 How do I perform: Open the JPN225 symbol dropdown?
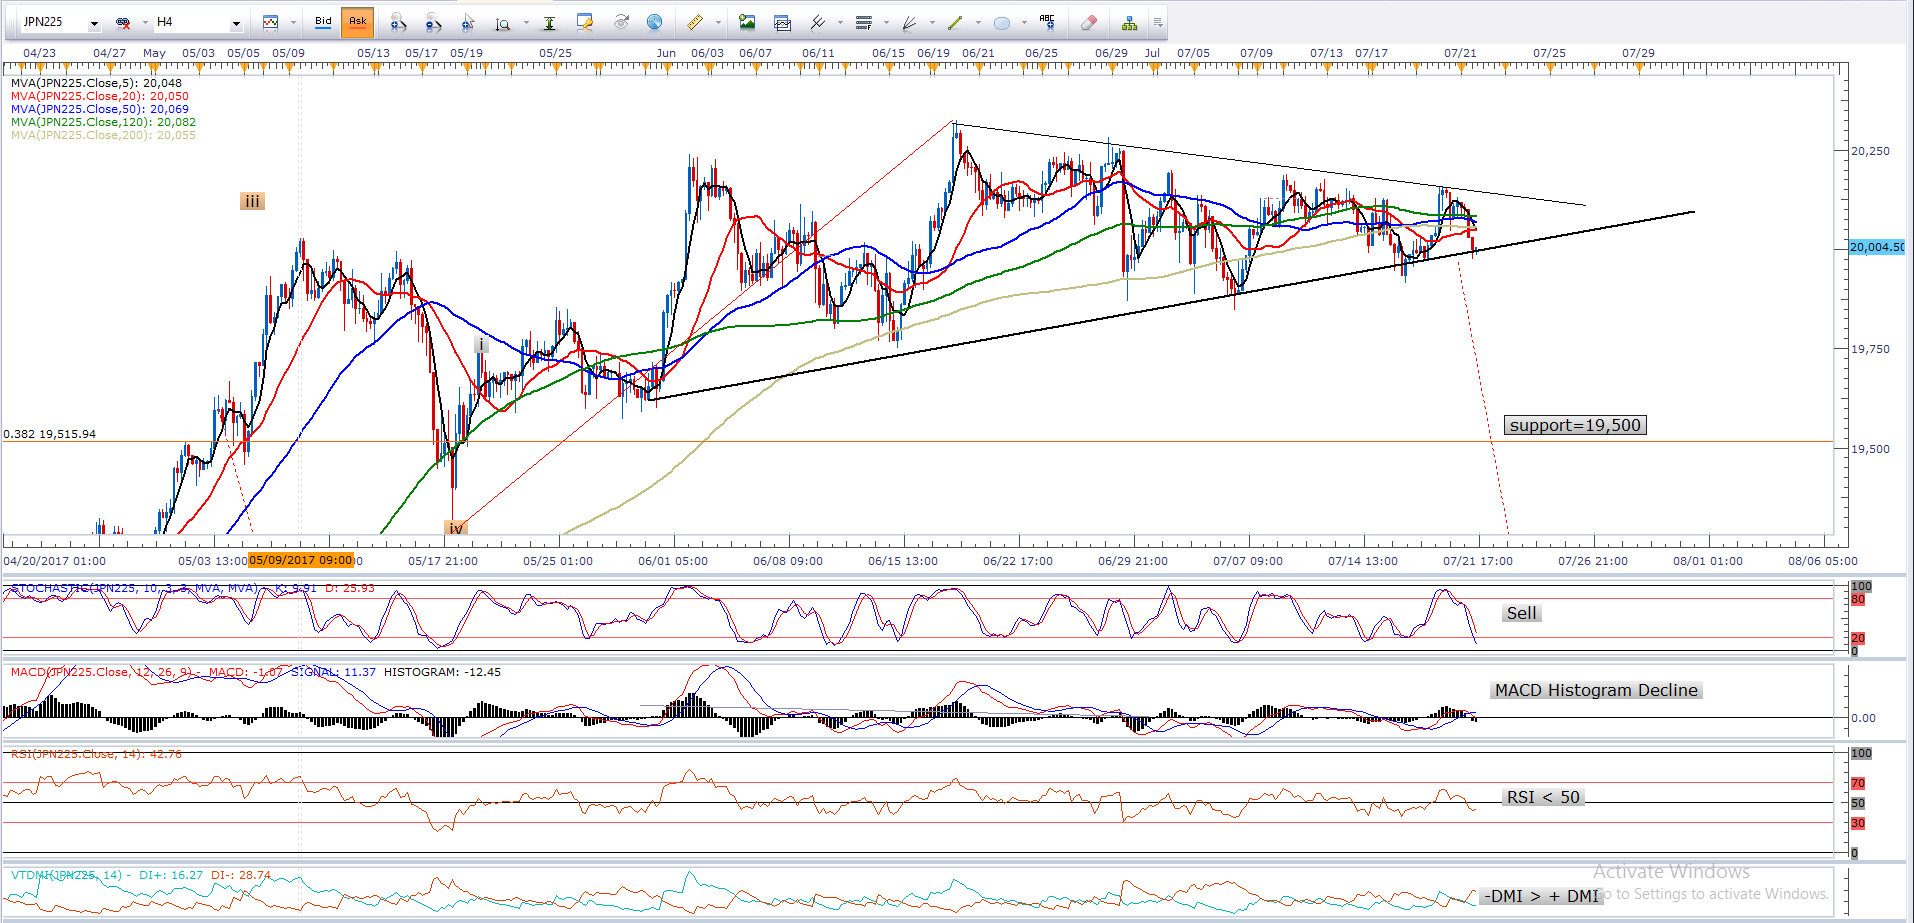[94, 23]
